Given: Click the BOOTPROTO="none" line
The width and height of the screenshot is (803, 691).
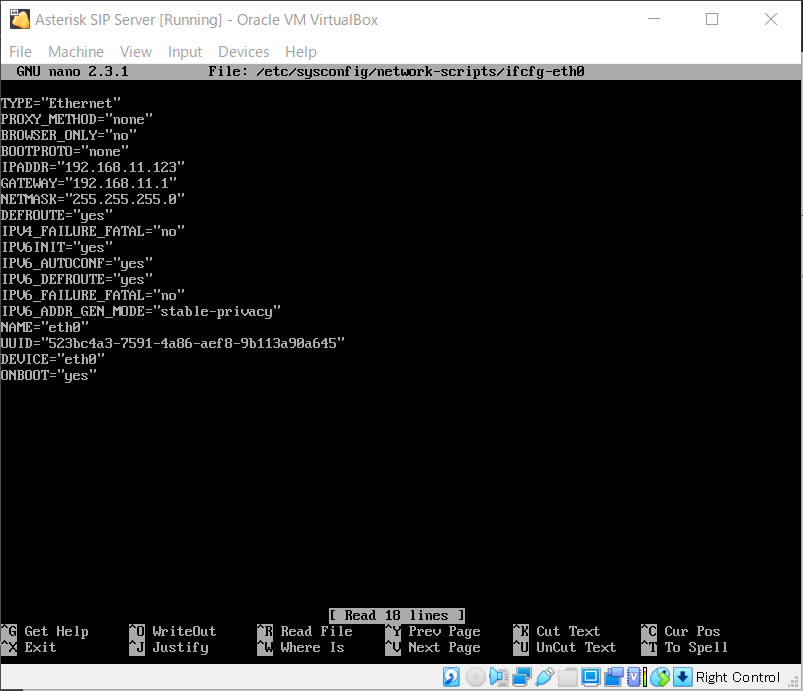Looking at the screenshot, I should (65, 152).
